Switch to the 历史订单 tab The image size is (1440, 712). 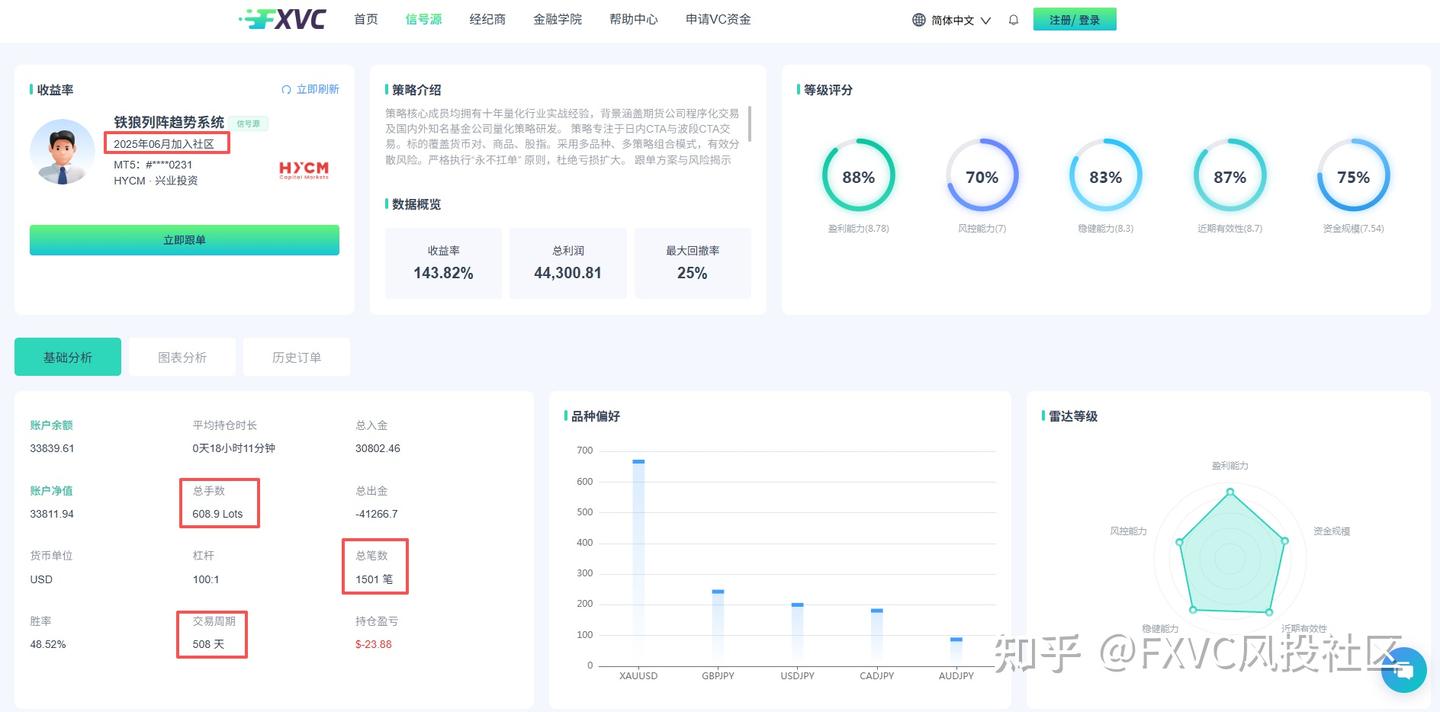tap(296, 356)
